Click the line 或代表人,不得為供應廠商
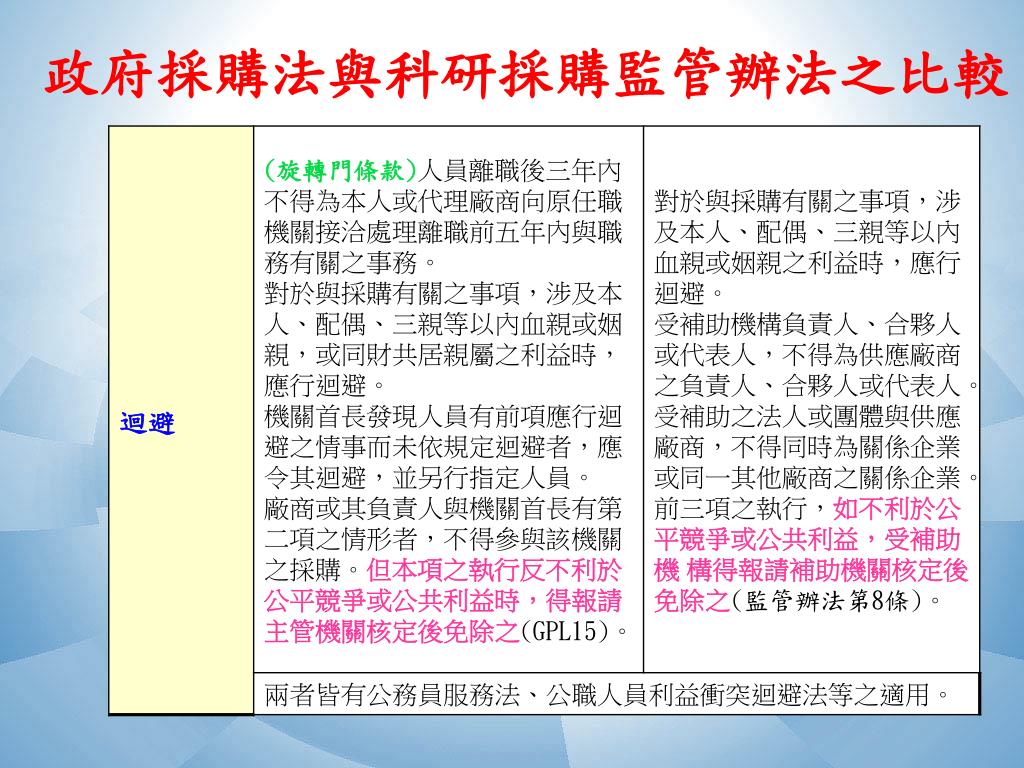Viewport: 1024px width, 768px height. [807, 355]
